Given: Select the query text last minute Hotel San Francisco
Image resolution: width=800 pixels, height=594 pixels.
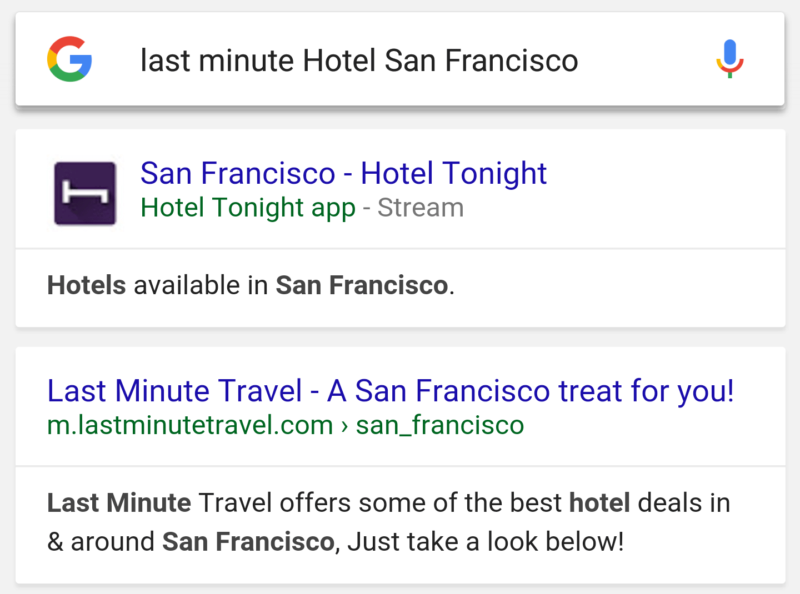Looking at the screenshot, I should tap(358, 60).
